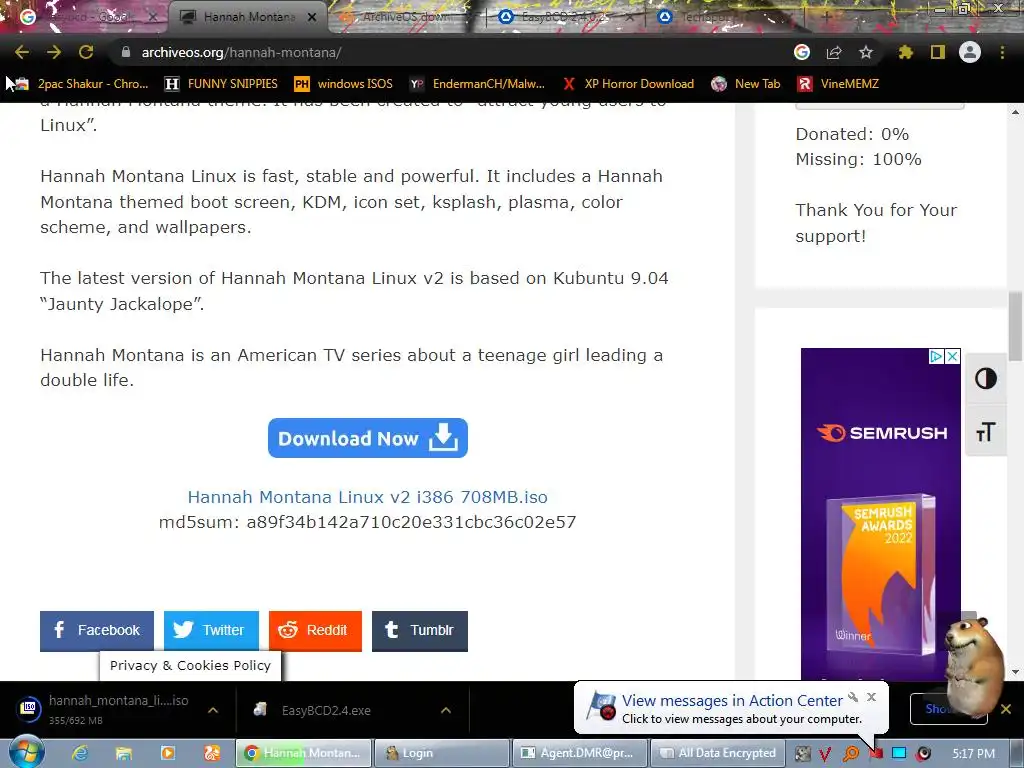Open the Windows Media Player taskbar icon

(167, 753)
